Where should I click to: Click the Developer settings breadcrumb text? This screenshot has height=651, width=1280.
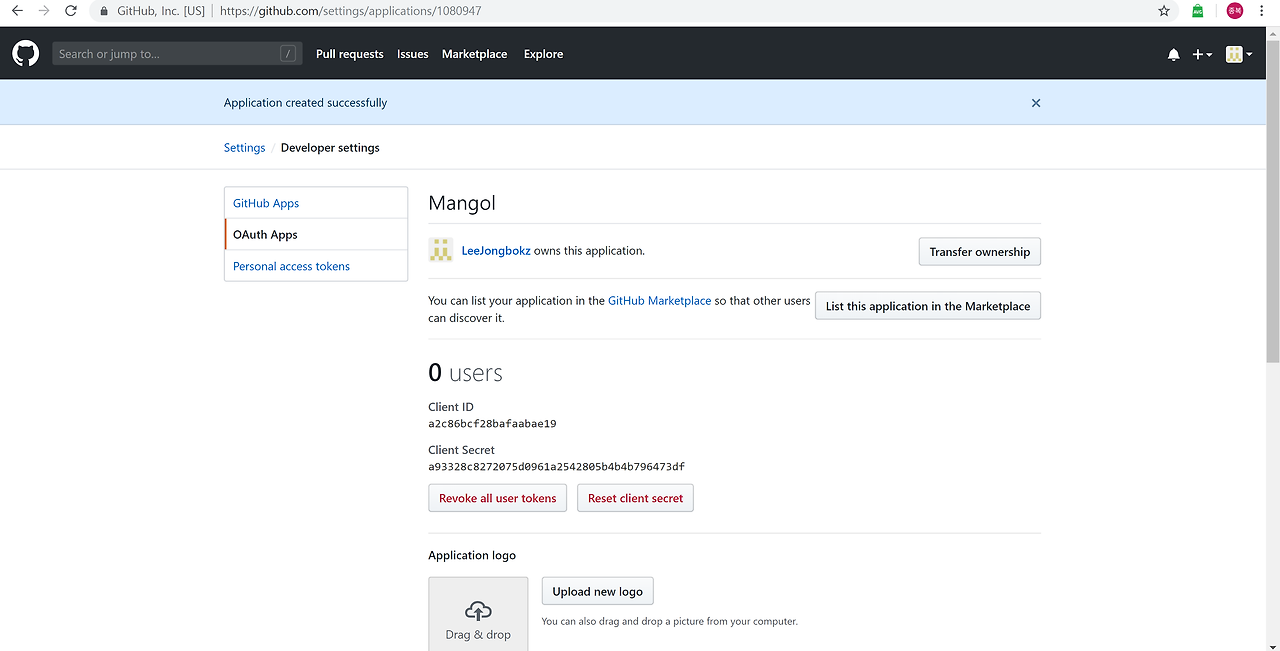tap(330, 148)
